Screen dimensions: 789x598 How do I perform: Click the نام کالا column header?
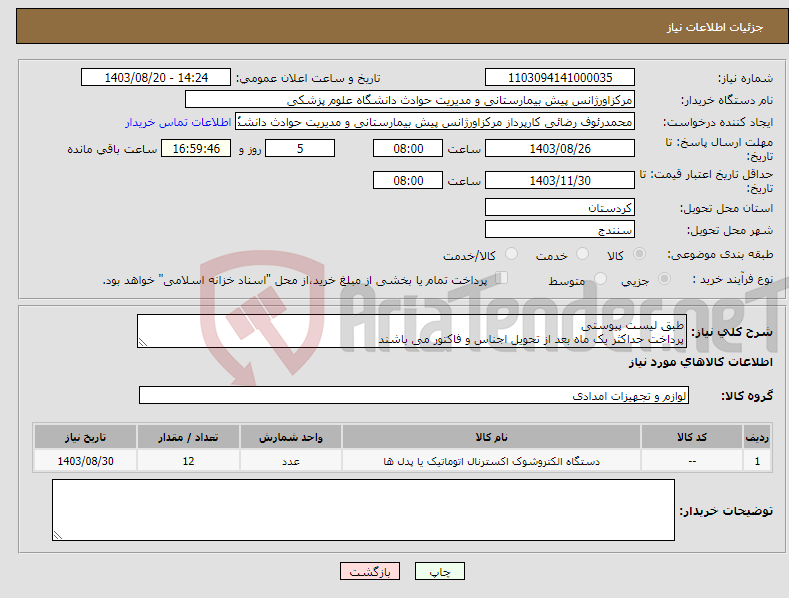(491, 437)
